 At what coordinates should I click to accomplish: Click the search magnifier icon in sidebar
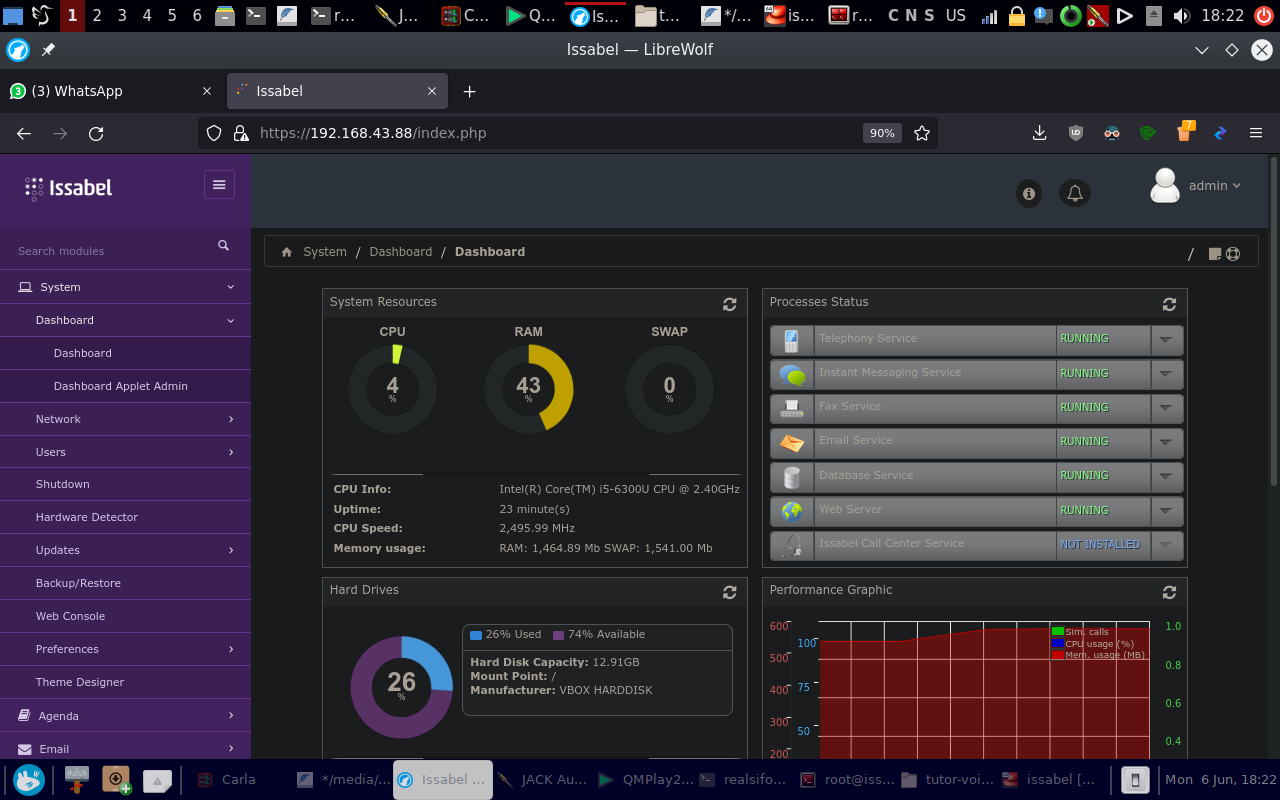click(x=224, y=245)
